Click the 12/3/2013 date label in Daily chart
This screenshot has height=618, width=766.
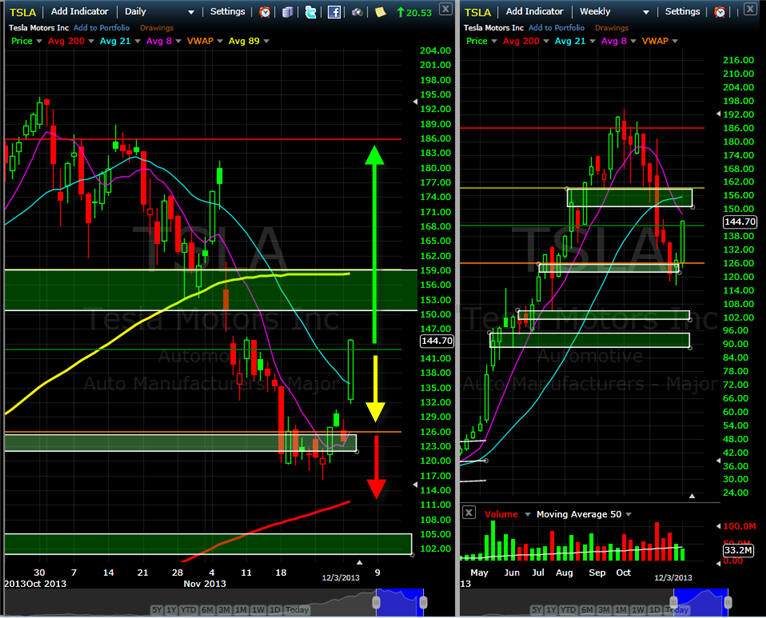tap(340, 577)
